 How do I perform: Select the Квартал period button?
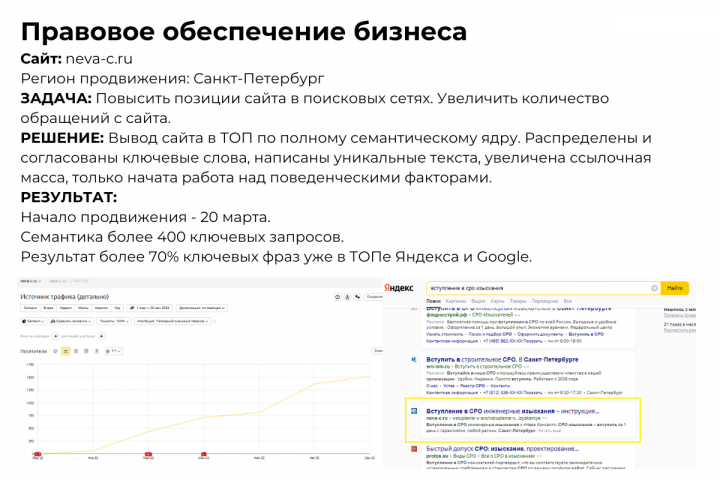click(x=101, y=308)
